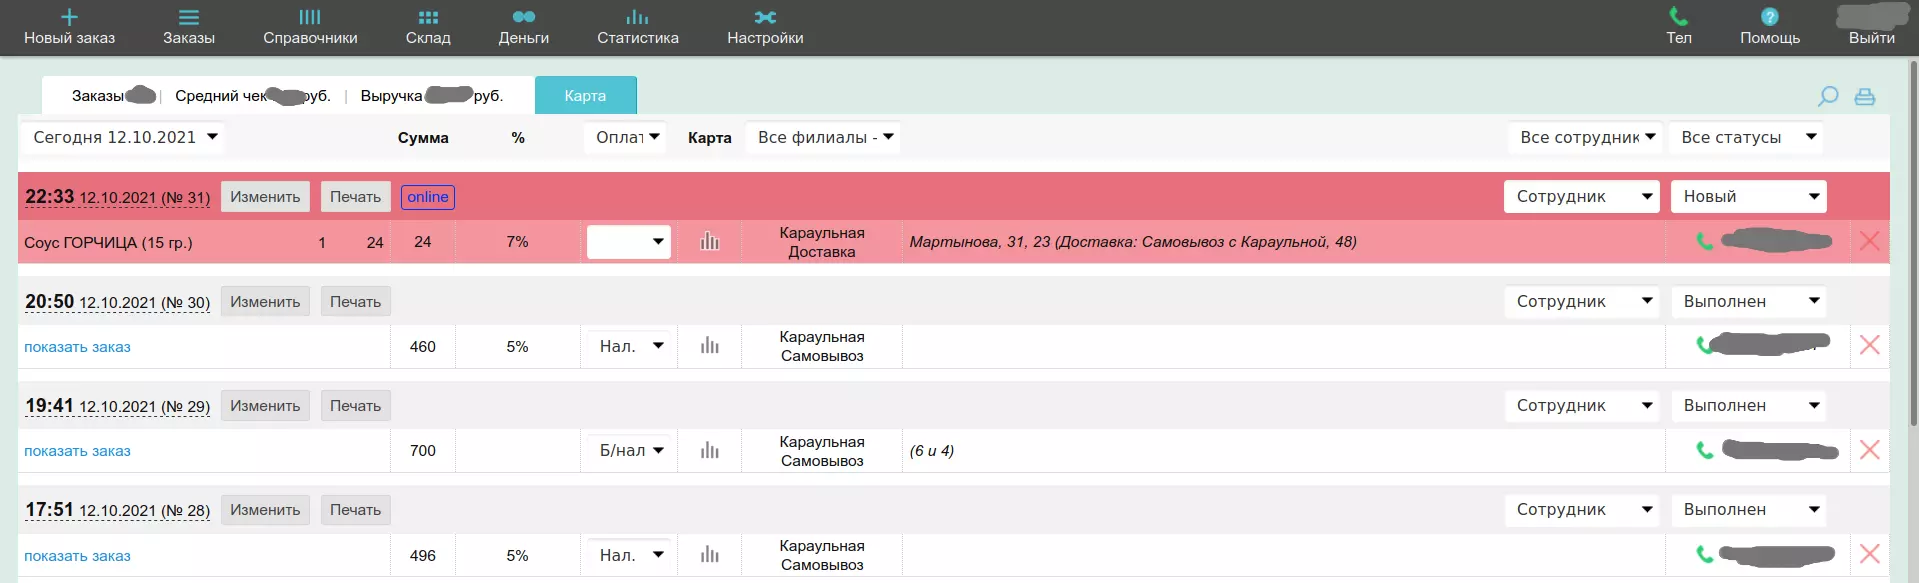The height and width of the screenshot is (583, 1919).
Task: Click Печать for order № 30
Action: pyautogui.click(x=356, y=302)
